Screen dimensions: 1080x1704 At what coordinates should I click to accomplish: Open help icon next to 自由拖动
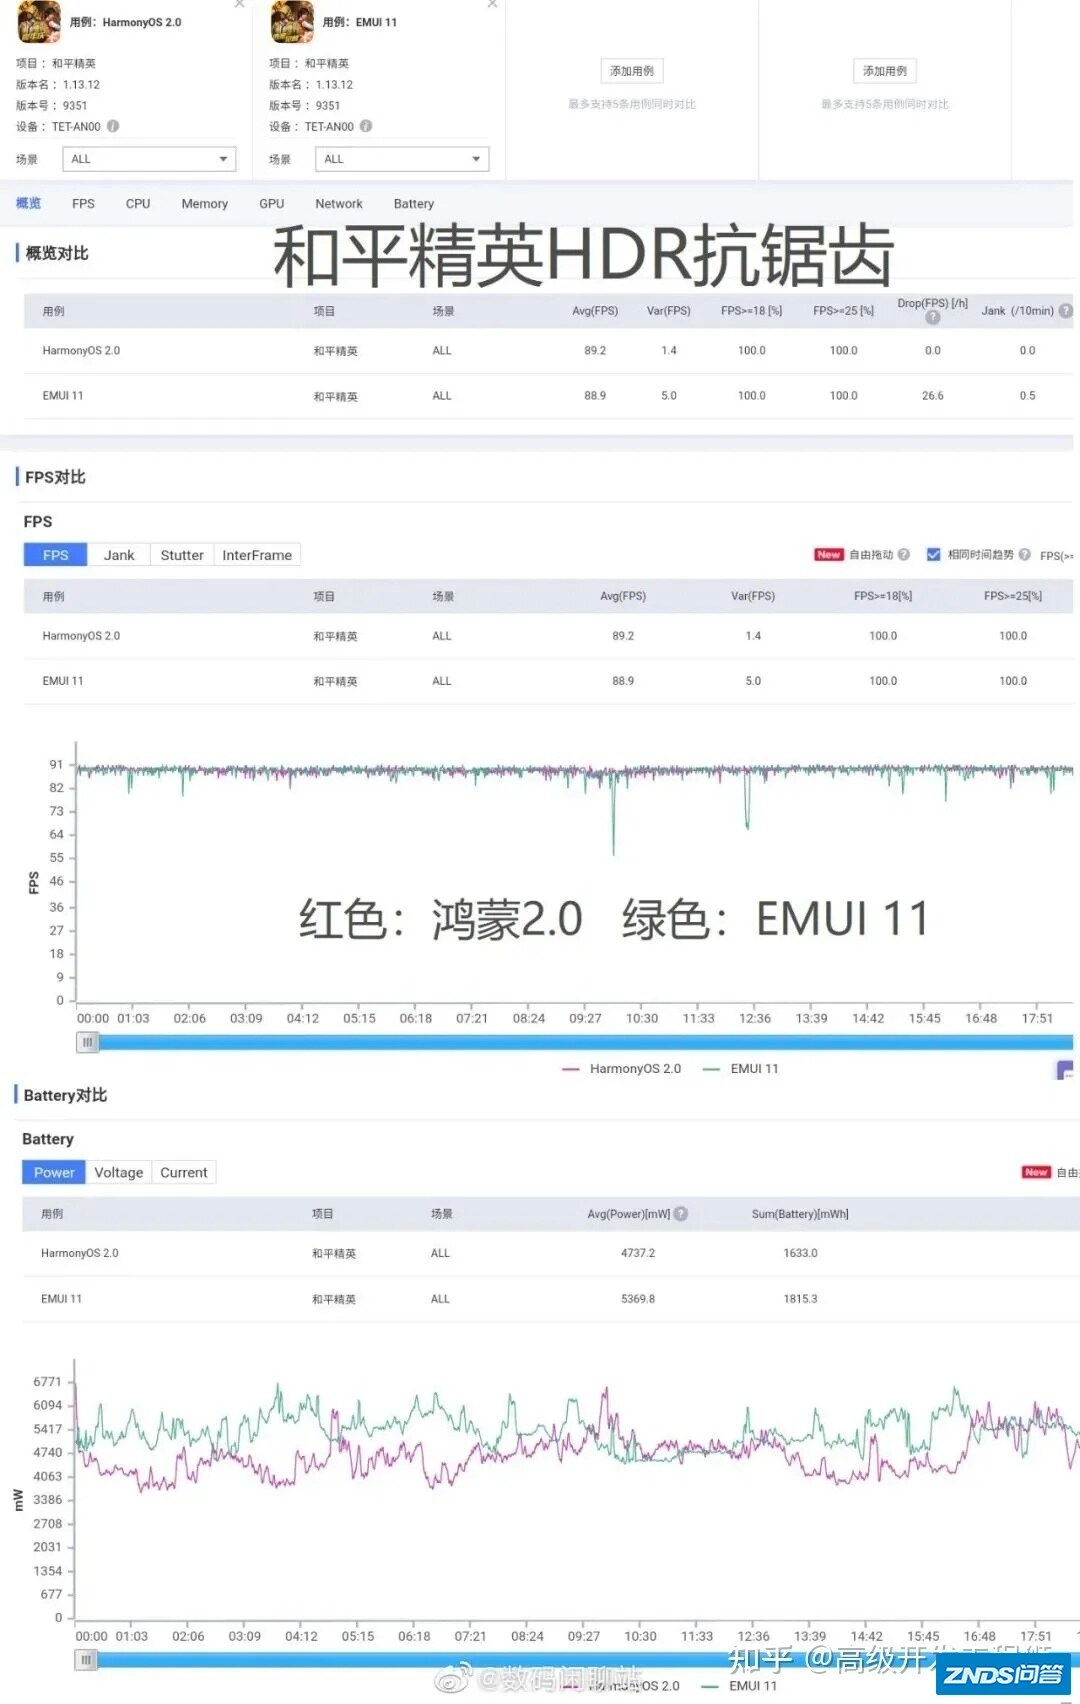904,554
